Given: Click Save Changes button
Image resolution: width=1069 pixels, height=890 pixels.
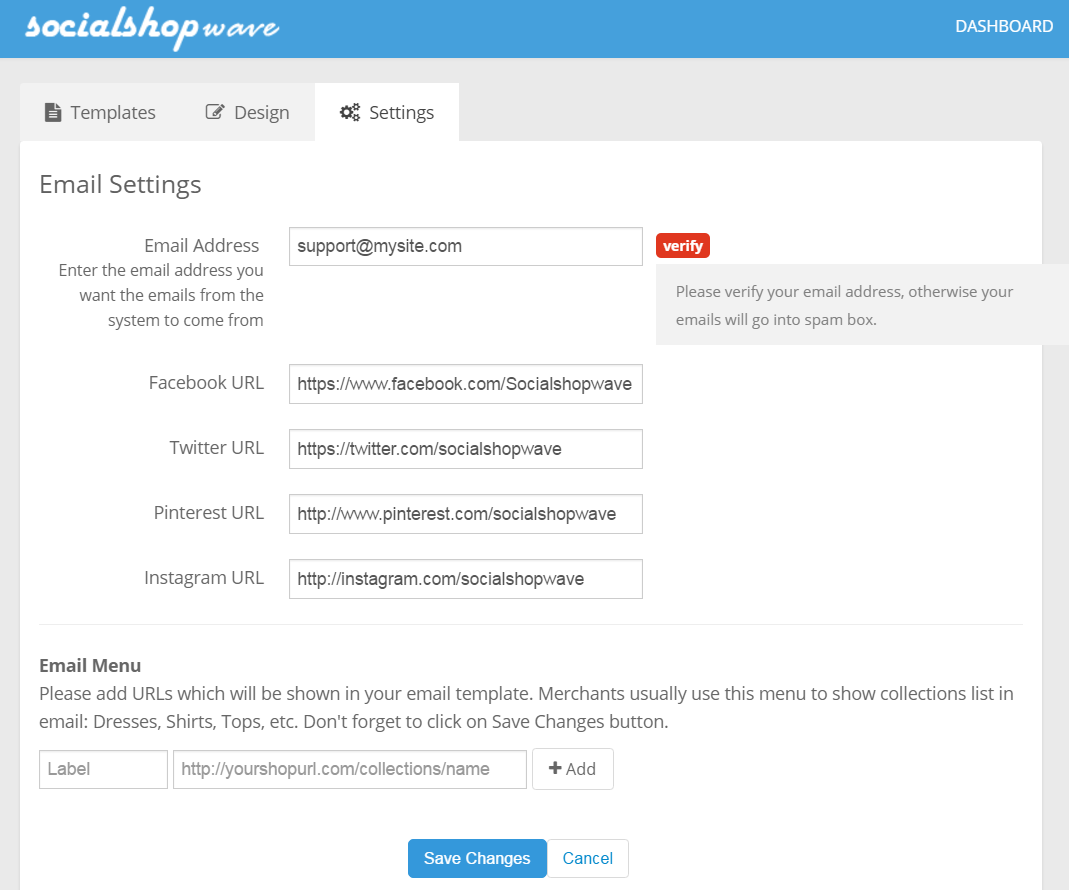Looking at the screenshot, I should (x=477, y=858).
